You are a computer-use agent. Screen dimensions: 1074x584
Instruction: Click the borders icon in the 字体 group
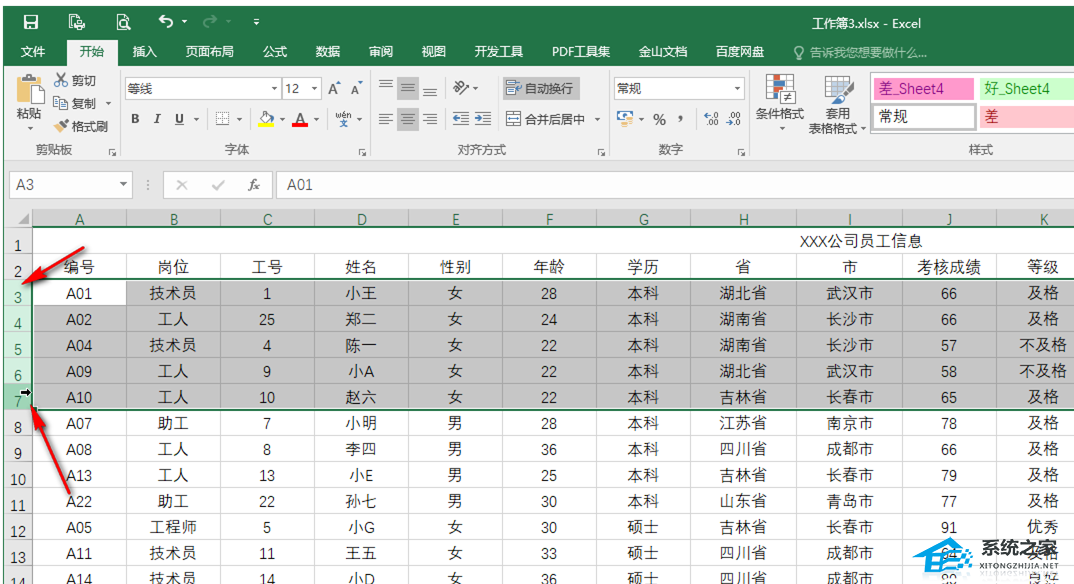(x=223, y=119)
